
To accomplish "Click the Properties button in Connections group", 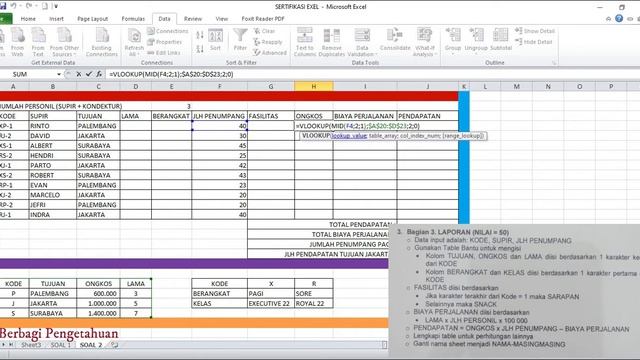I will (x=165, y=42).
